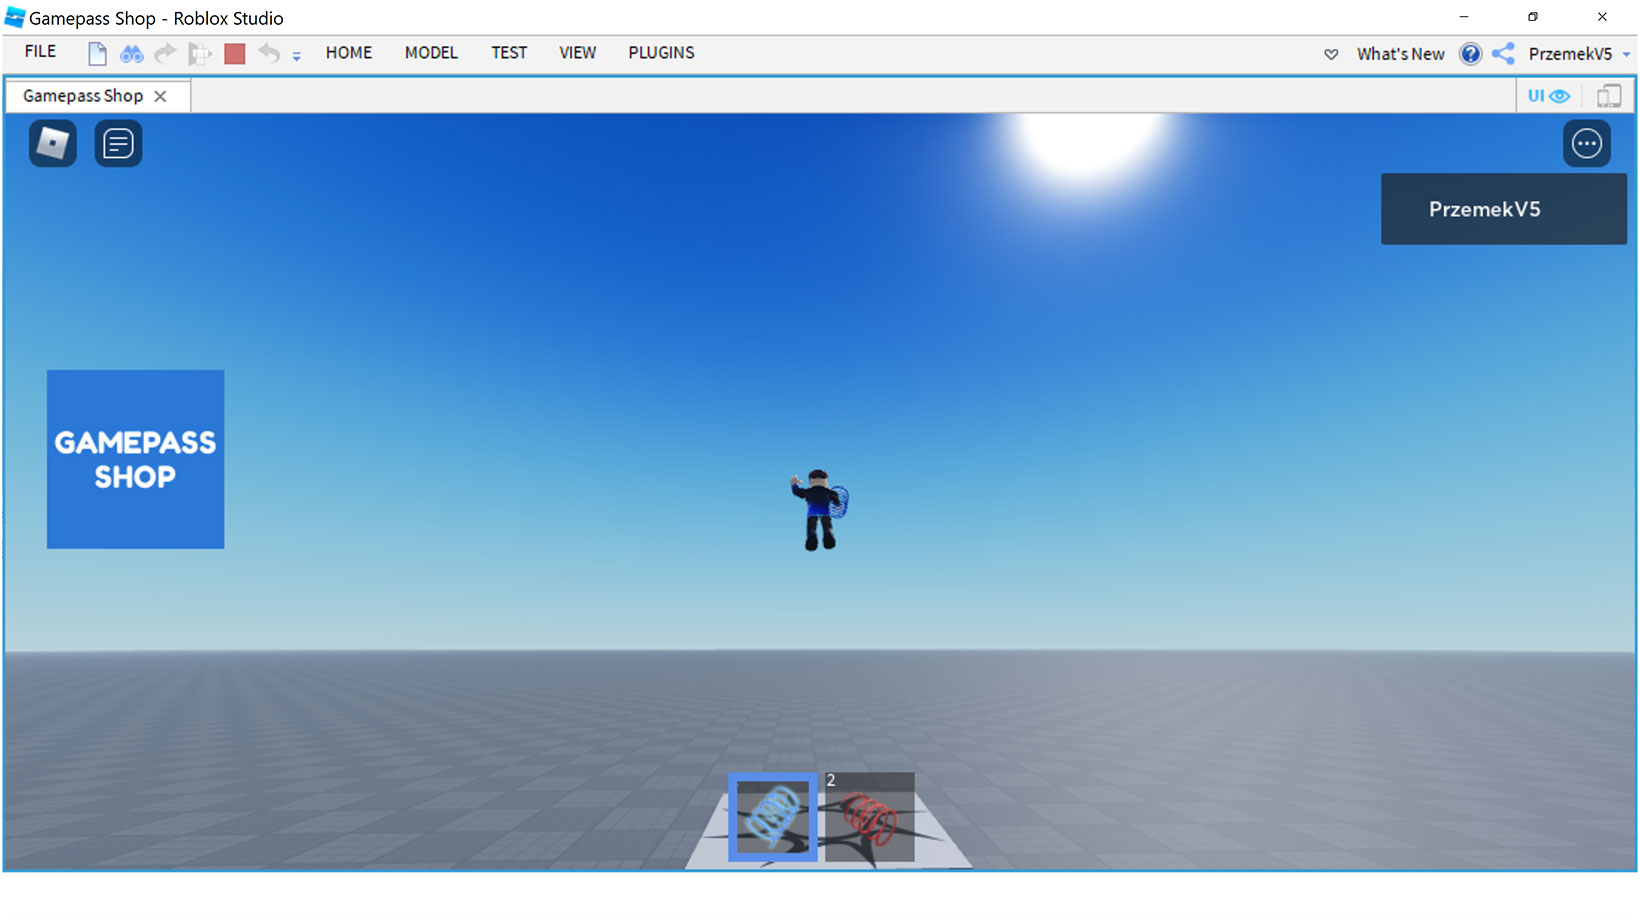Click the undo arrow icon
The height and width of the screenshot is (920, 1640).
pyautogui.click(x=269, y=53)
